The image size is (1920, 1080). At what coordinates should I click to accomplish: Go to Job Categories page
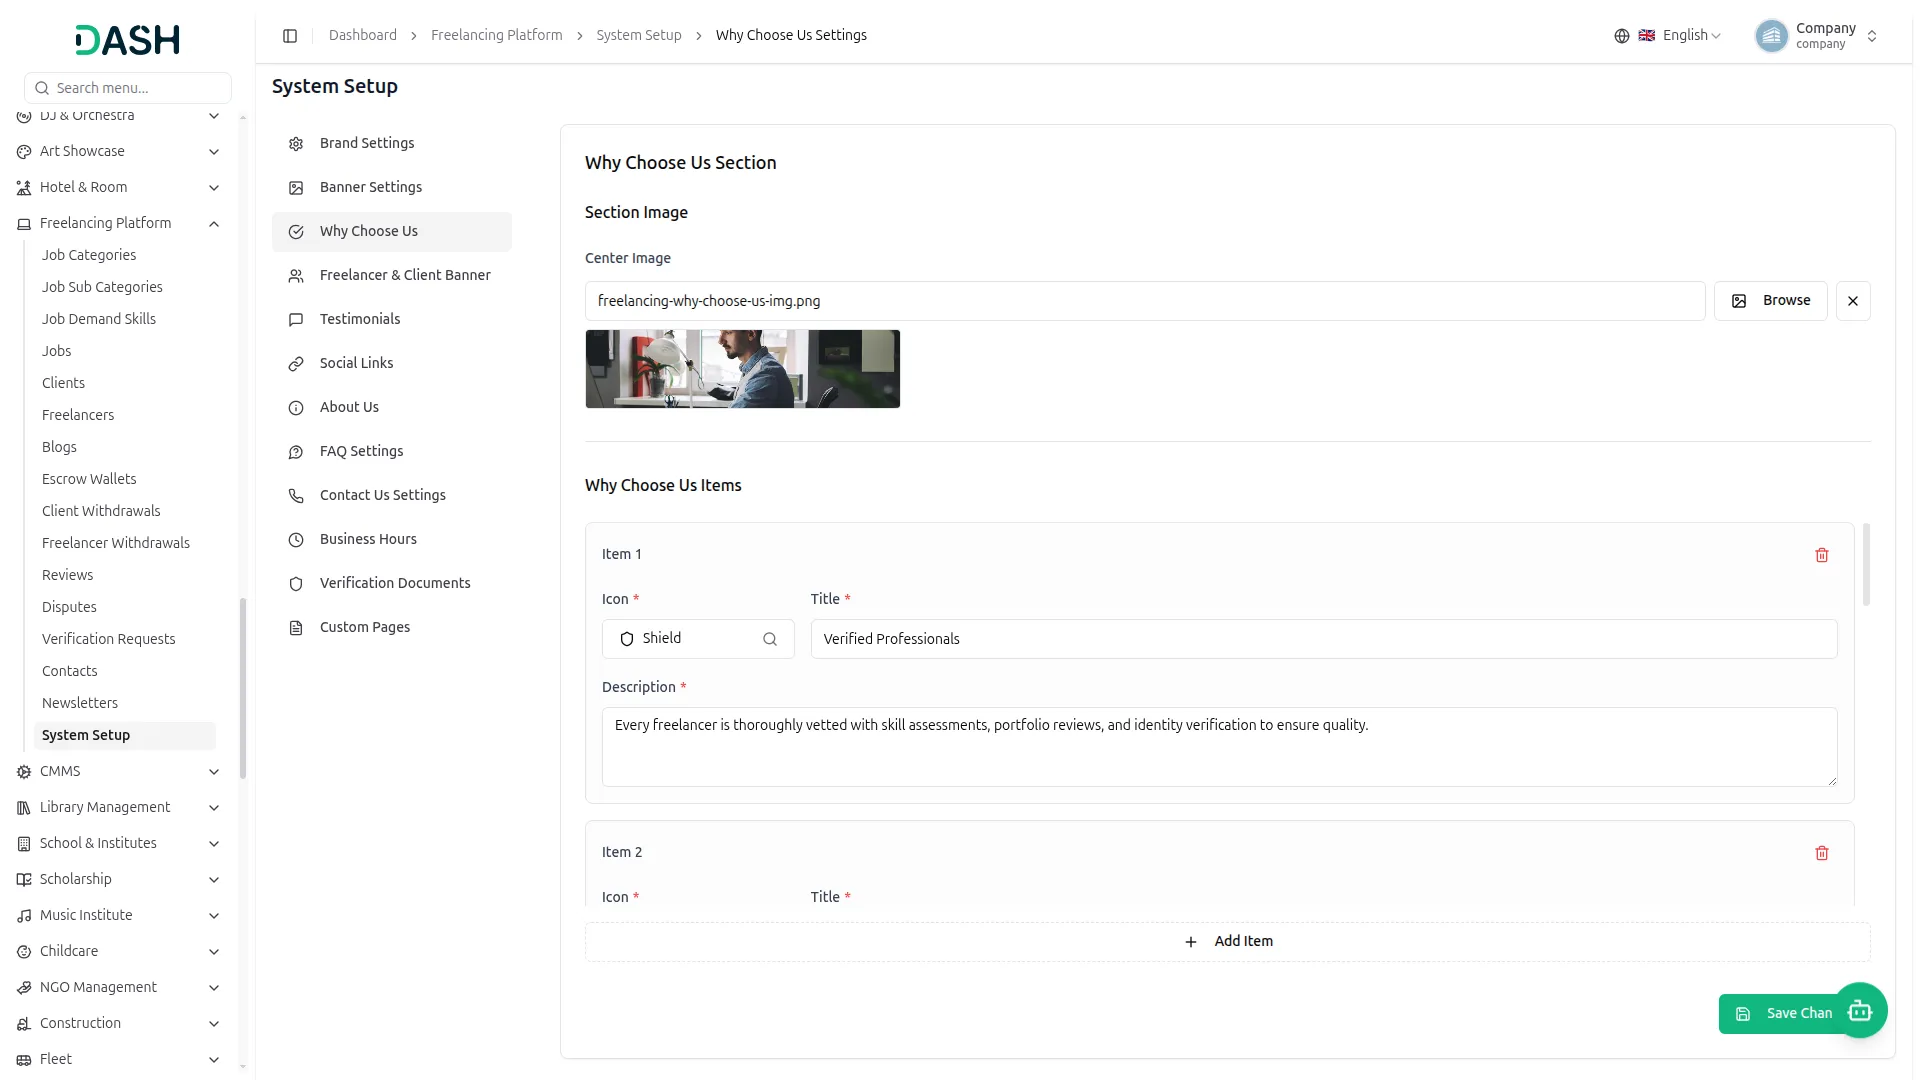tap(89, 256)
